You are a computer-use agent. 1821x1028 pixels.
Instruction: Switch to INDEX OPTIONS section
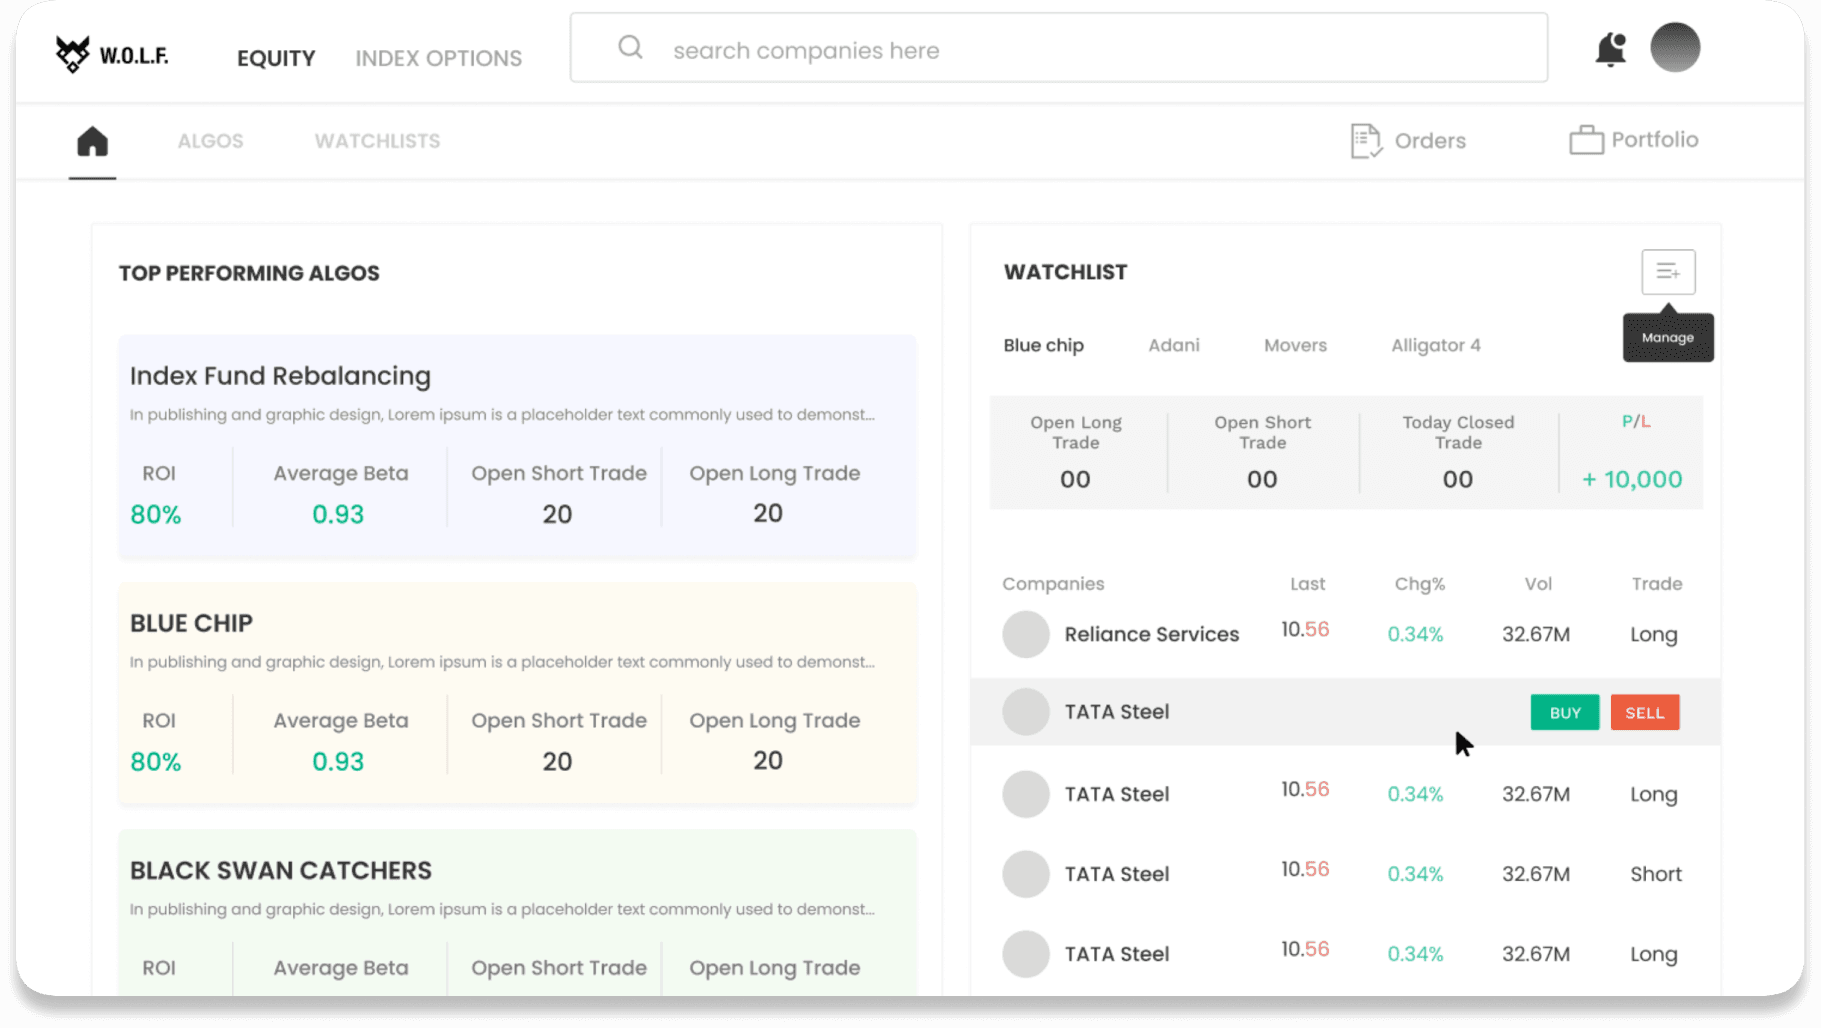pyautogui.click(x=439, y=58)
